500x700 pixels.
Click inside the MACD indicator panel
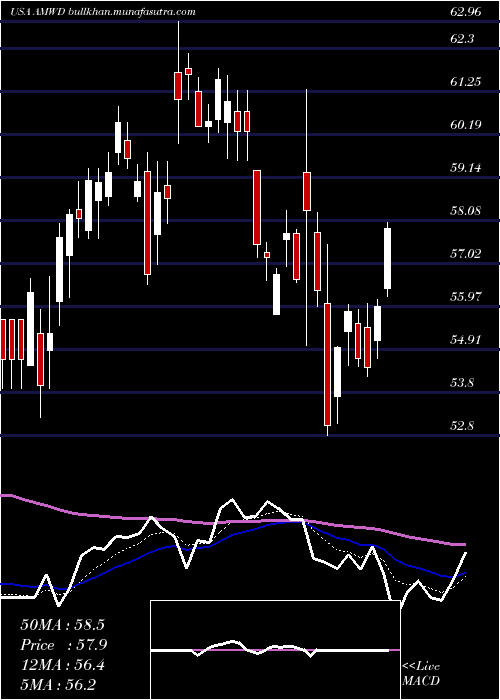(275, 650)
